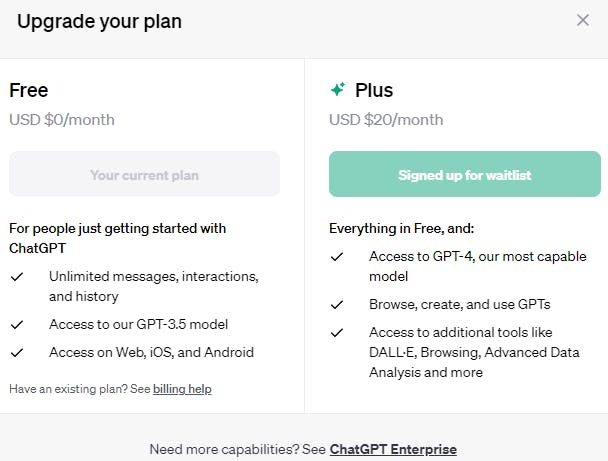Screen dimensions: 608x461
Task: Click the Signed up for waitlist button
Action: [465, 174]
